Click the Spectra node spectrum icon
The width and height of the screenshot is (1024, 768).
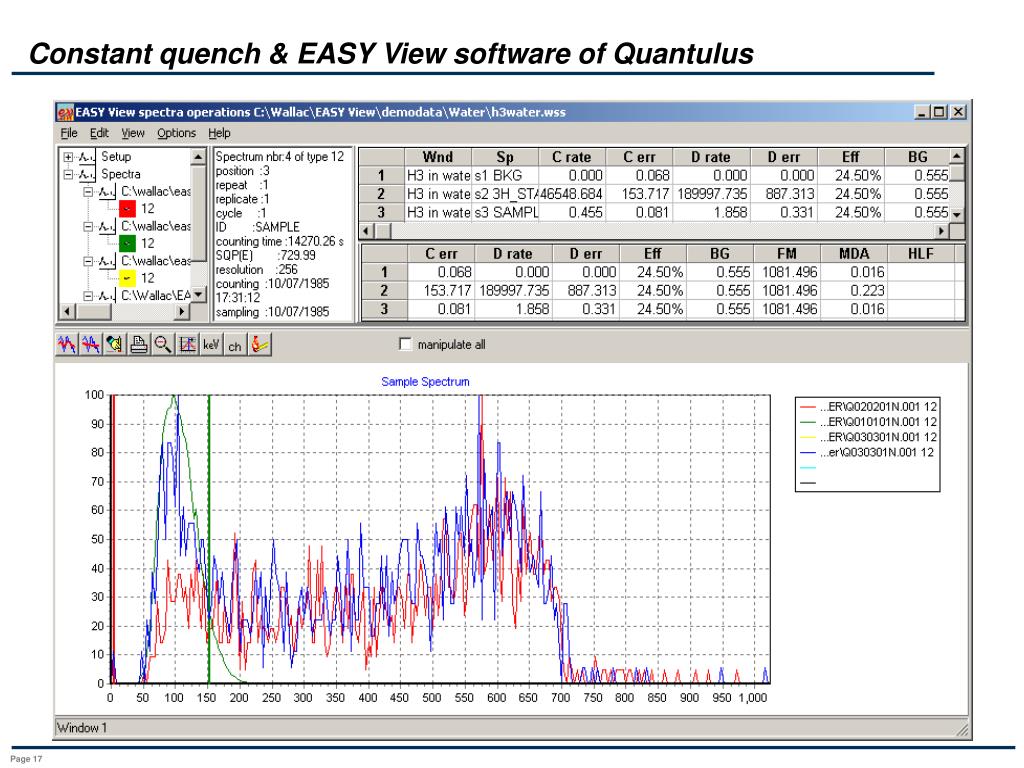(x=87, y=174)
